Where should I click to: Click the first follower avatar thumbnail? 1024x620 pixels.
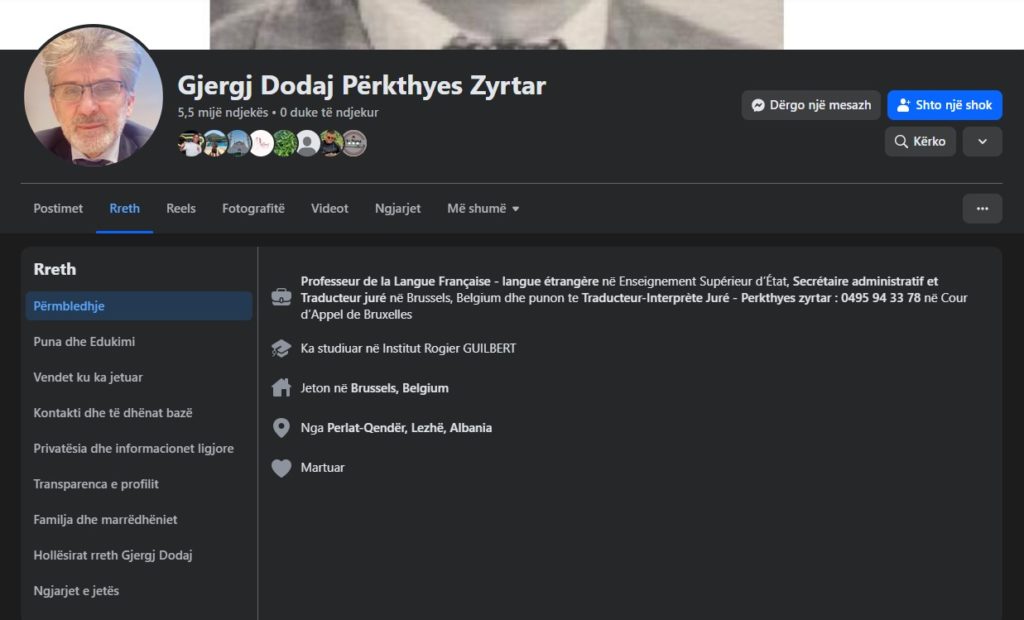click(x=190, y=143)
